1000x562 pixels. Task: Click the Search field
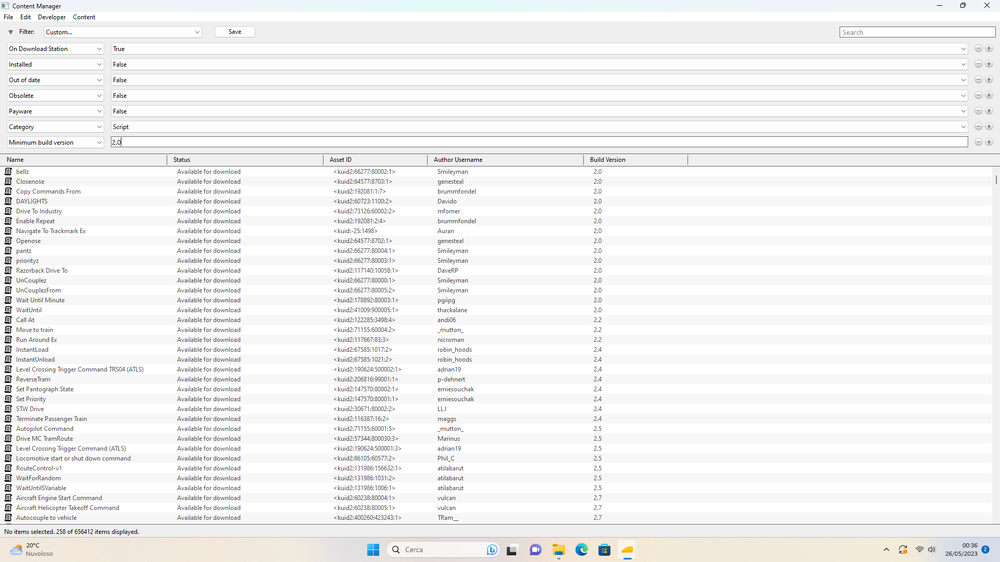point(917,32)
